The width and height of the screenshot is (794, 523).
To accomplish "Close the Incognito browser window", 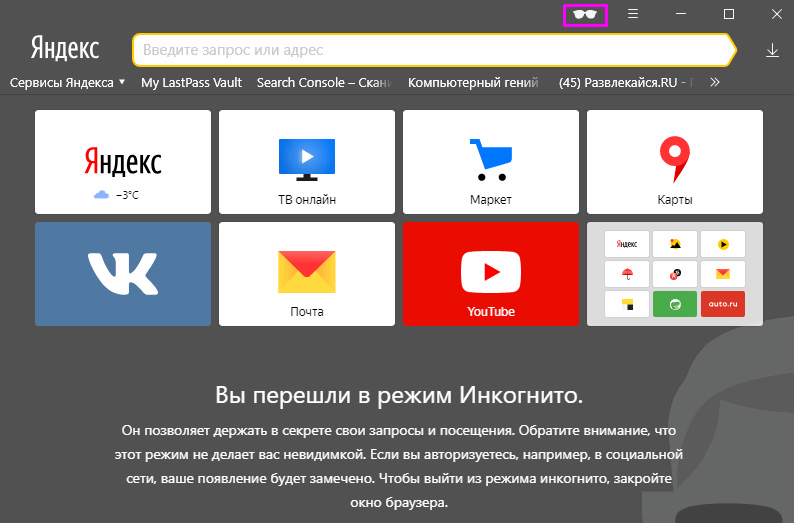I will pos(777,14).
